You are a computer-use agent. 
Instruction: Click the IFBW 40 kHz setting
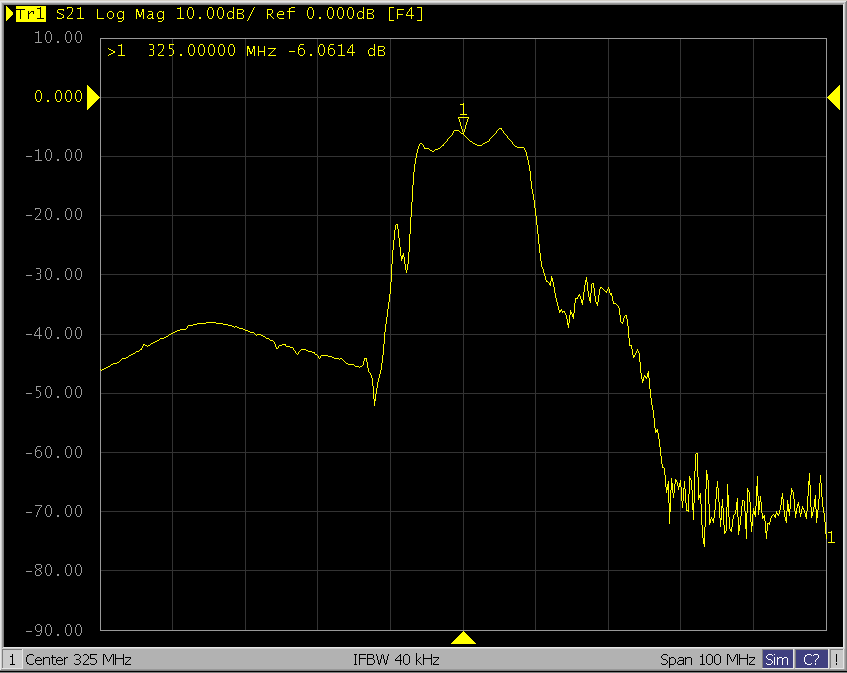[x=396, y=660]
